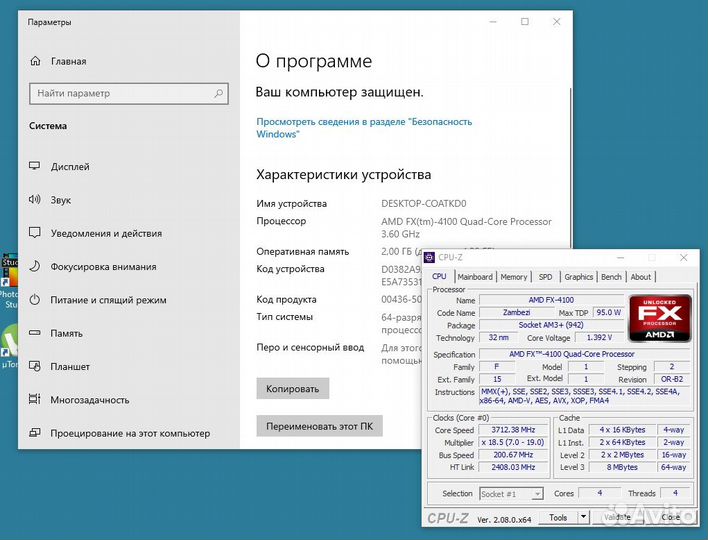Viewport: 708px width, 540px height.
Task: Click the Package value Socket AM3+ (942)
Action: 551,325
